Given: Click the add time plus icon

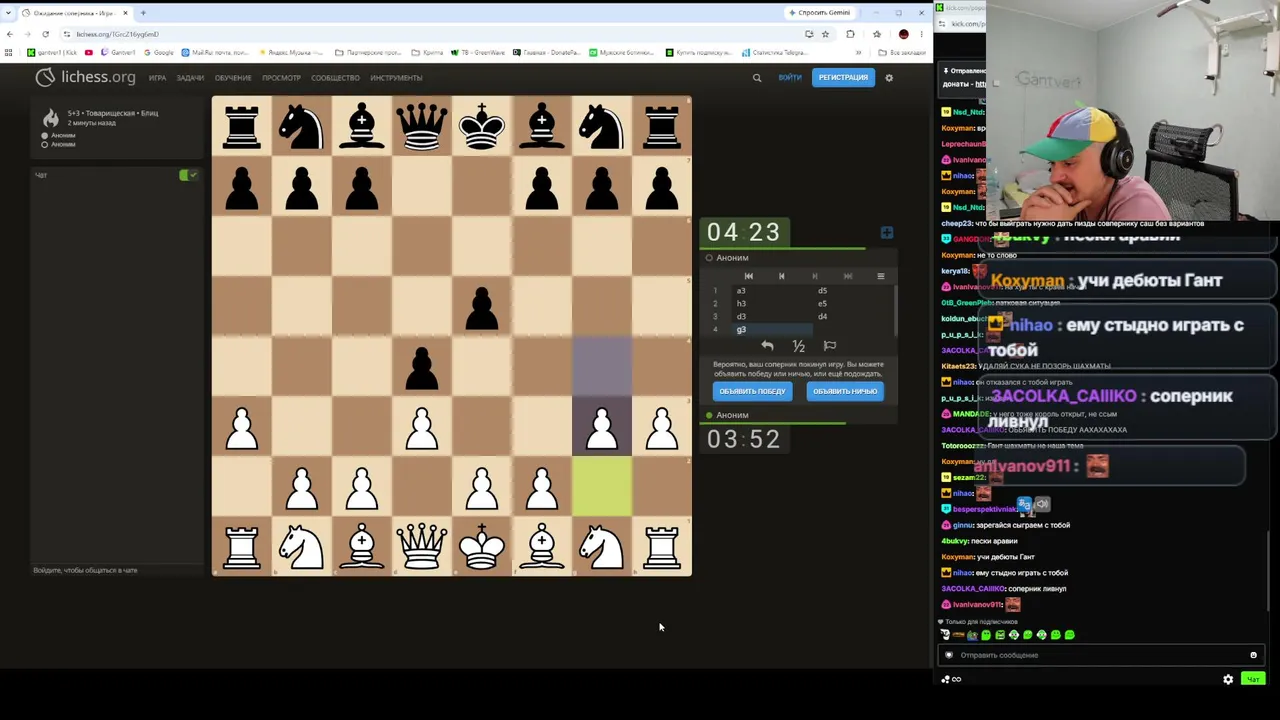Looking at the screenshot, I should click(x=886, y=232).
